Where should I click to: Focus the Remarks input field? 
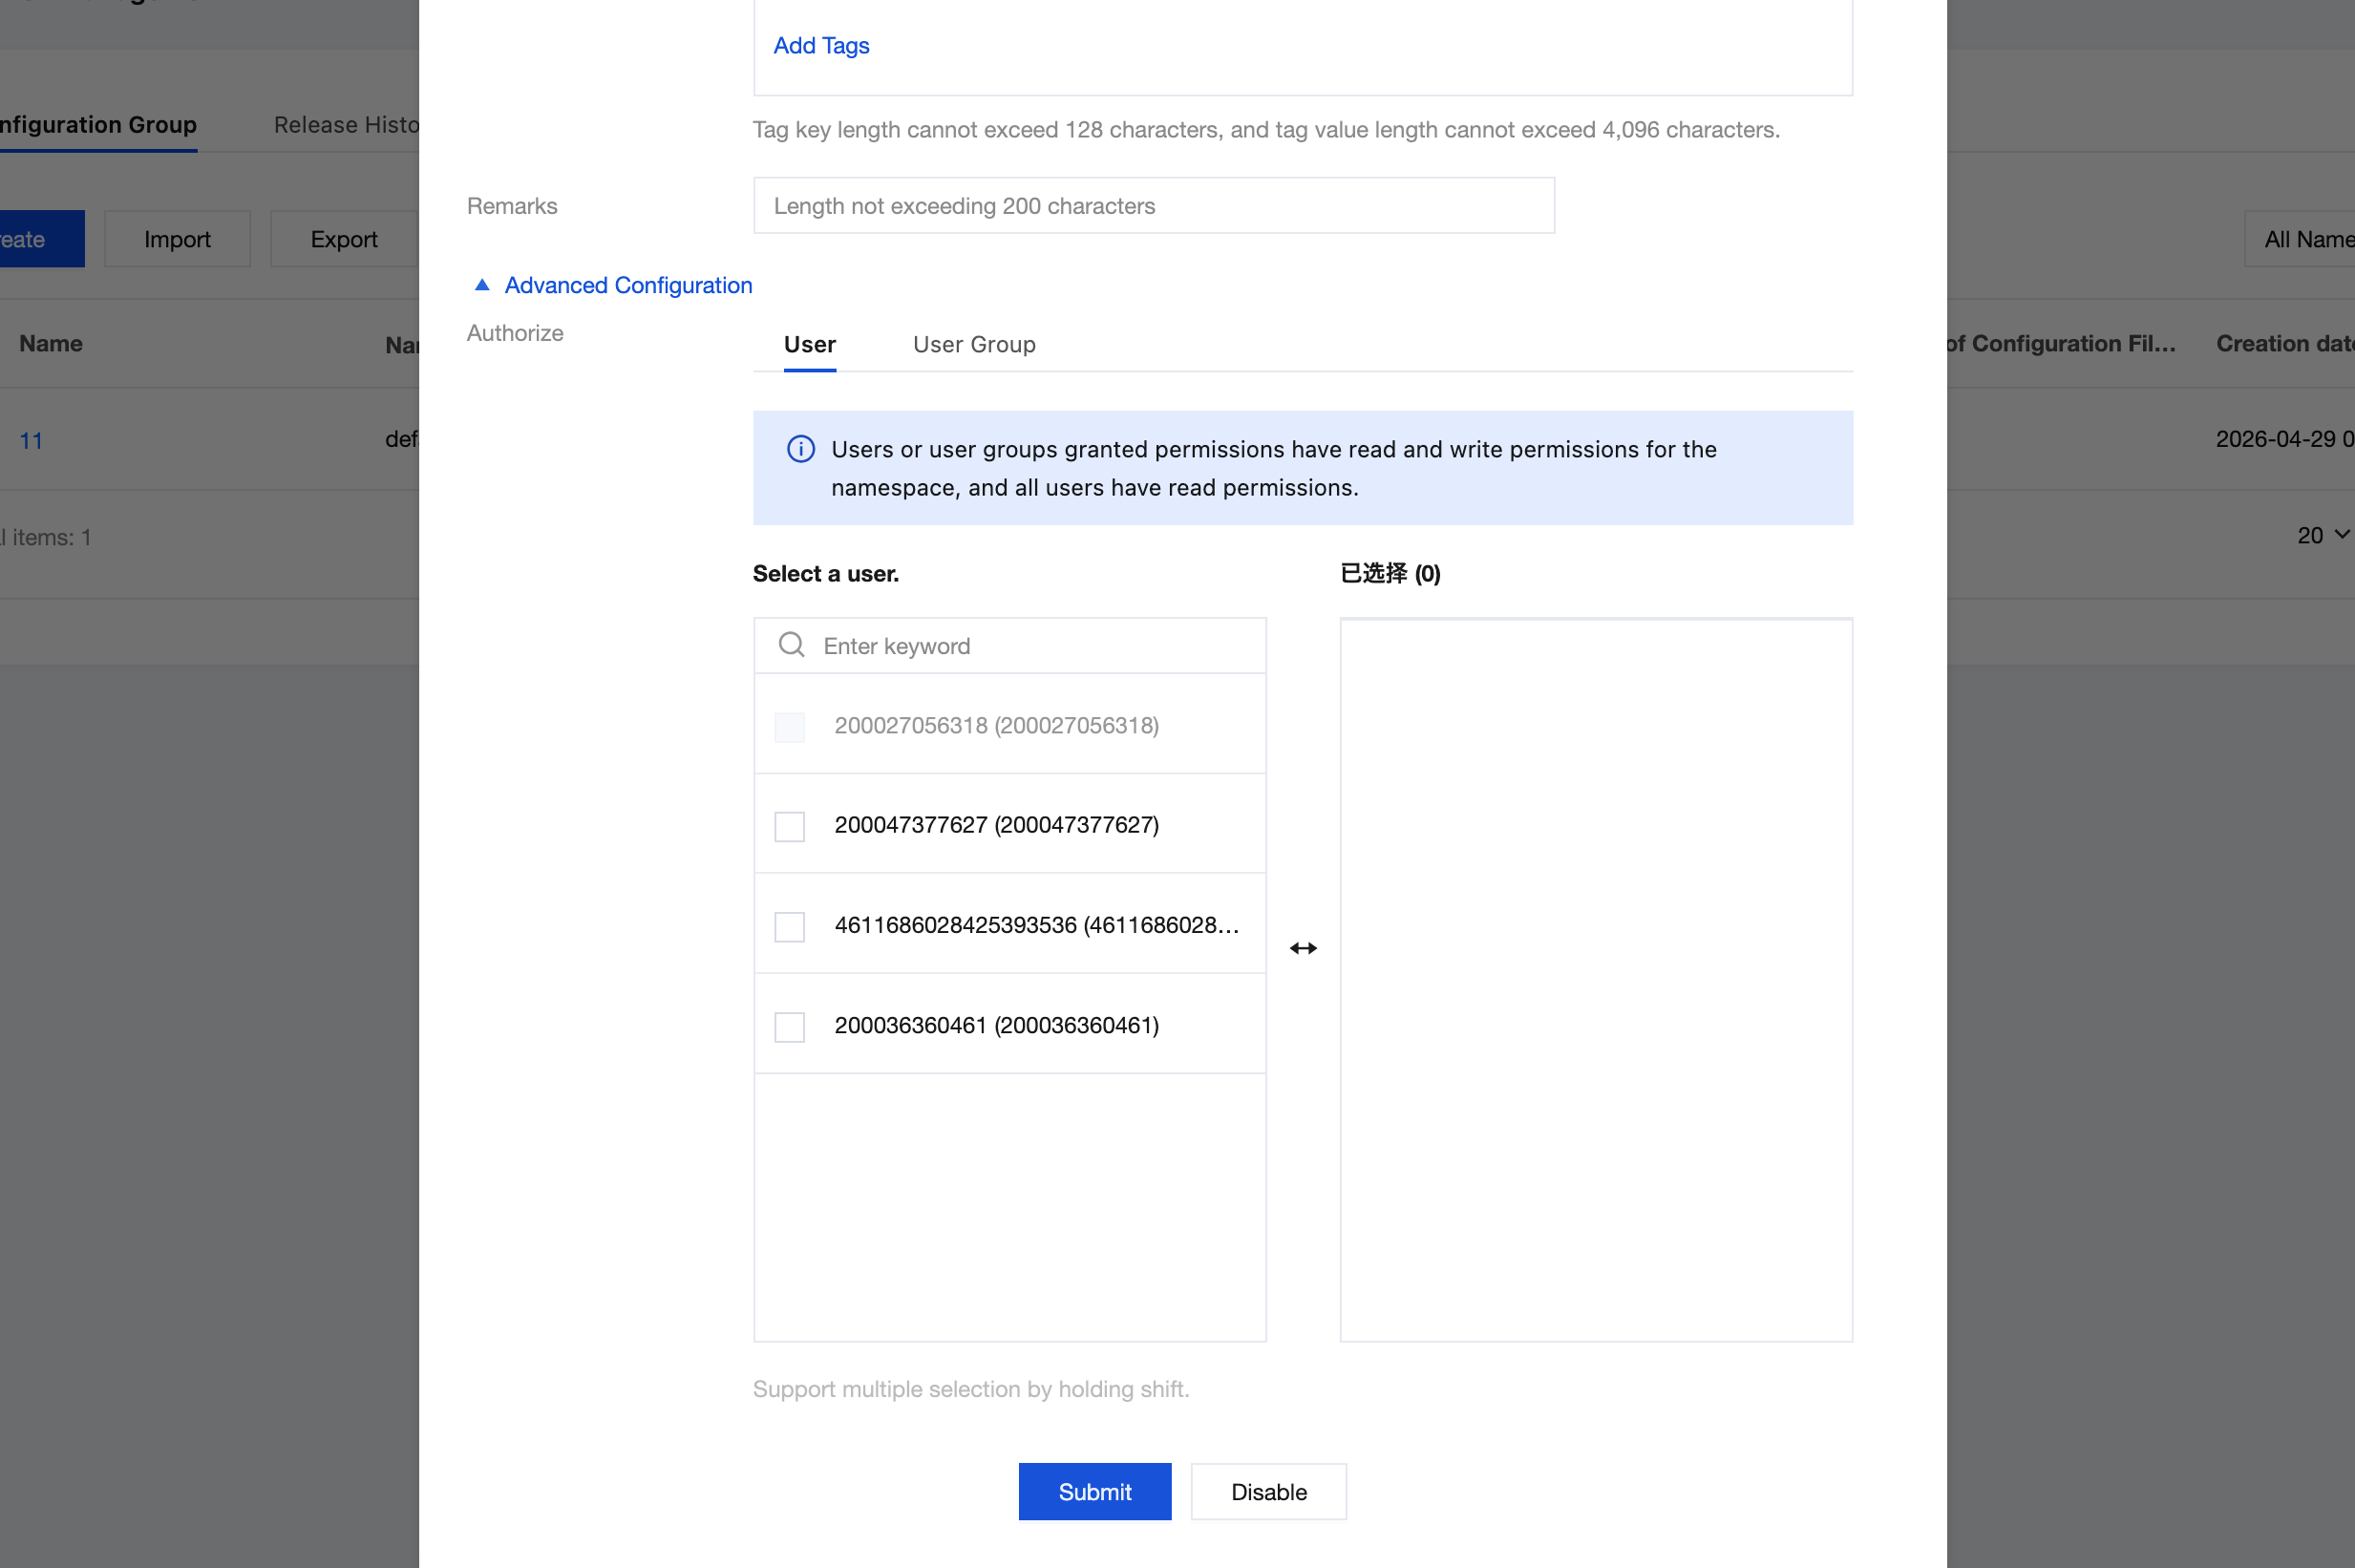[x=1153, y=205]
